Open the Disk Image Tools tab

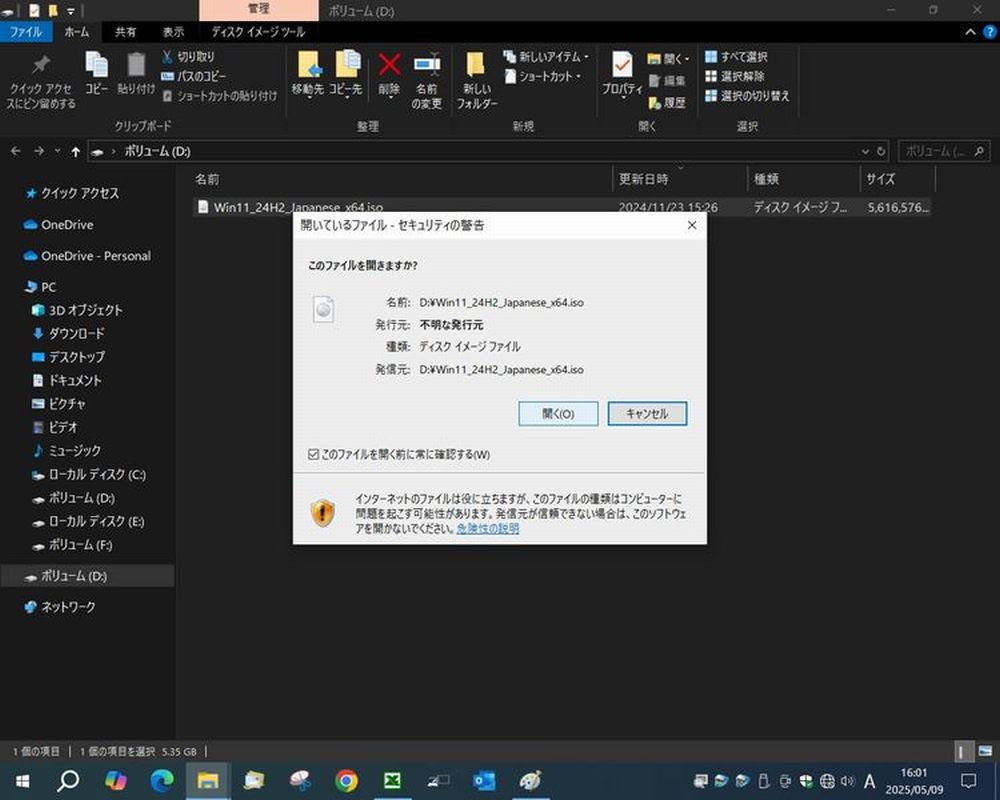point(258,32)
